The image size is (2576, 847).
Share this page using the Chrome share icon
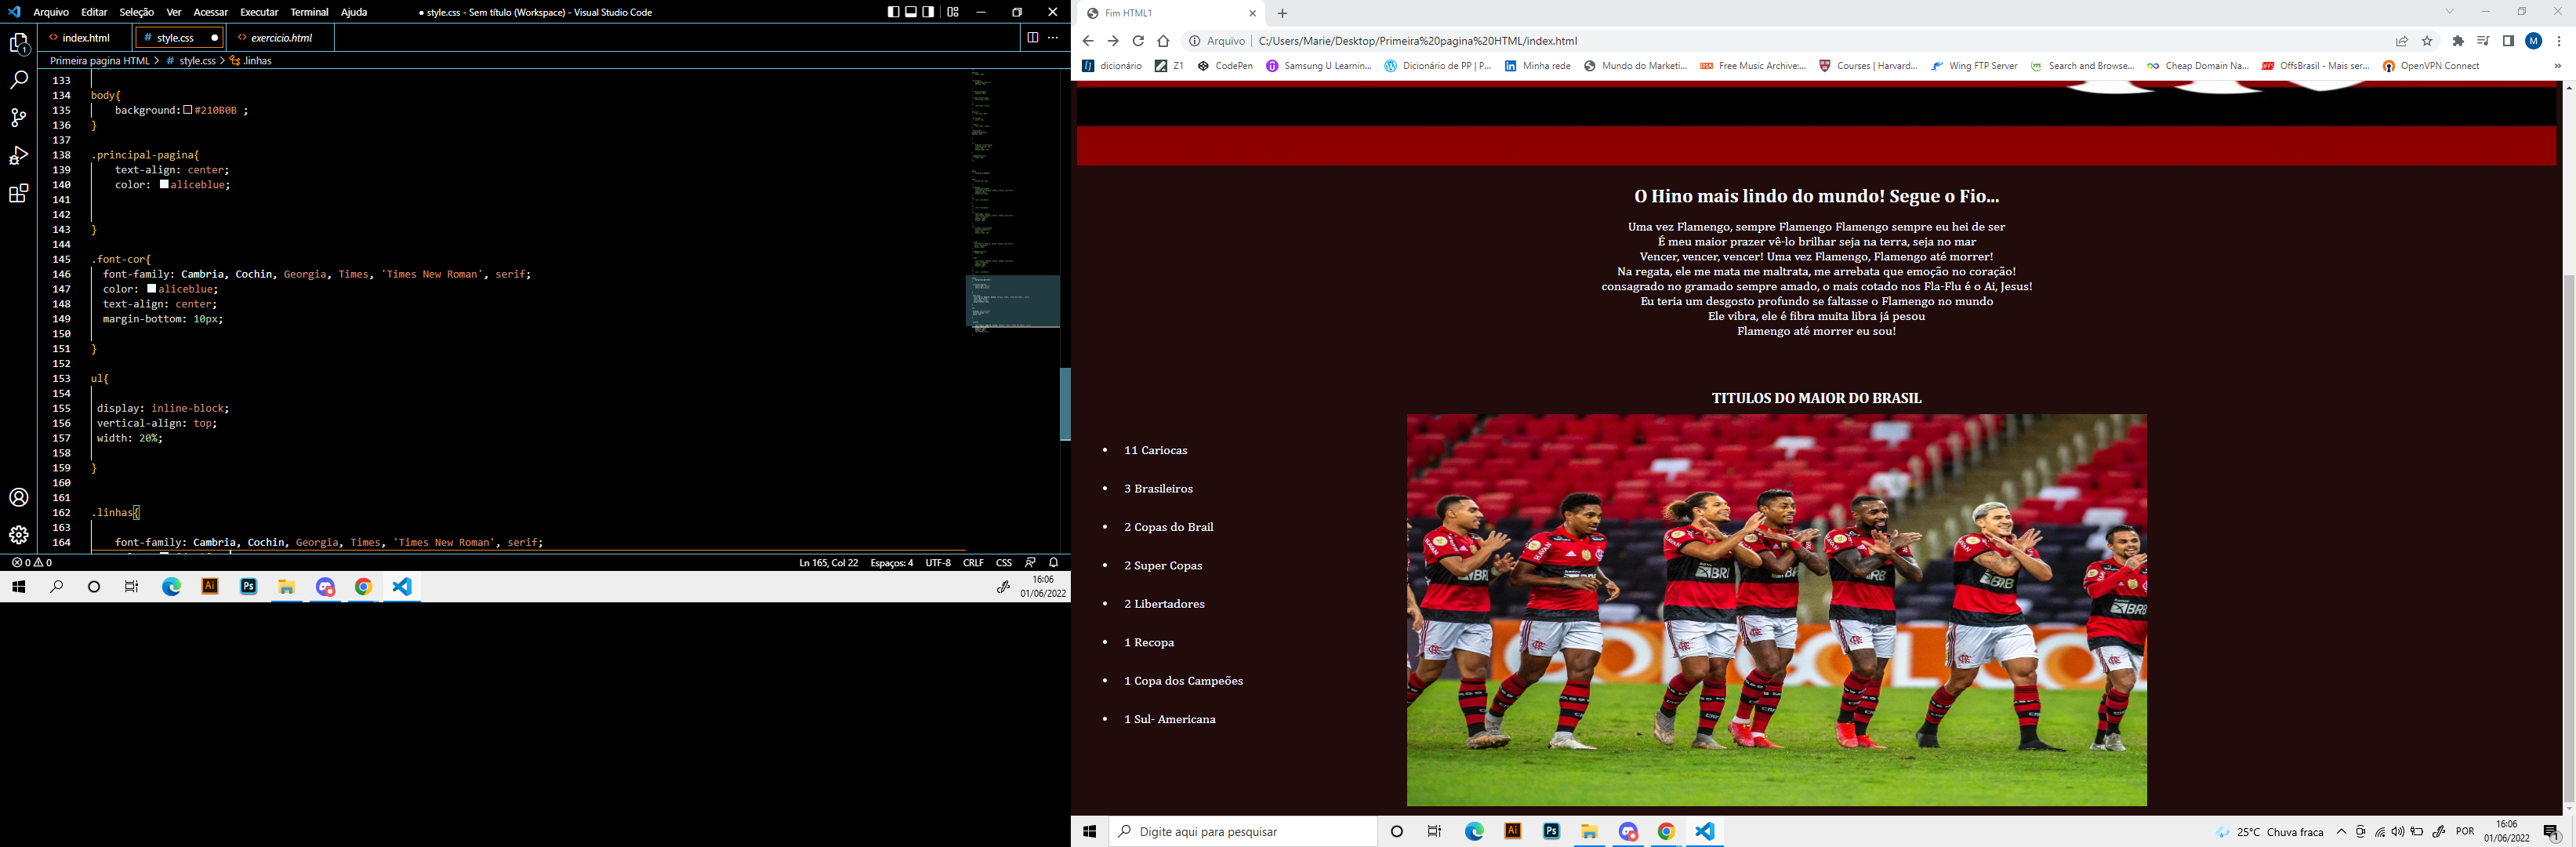pyautogui.click(x=2401, y=41)
